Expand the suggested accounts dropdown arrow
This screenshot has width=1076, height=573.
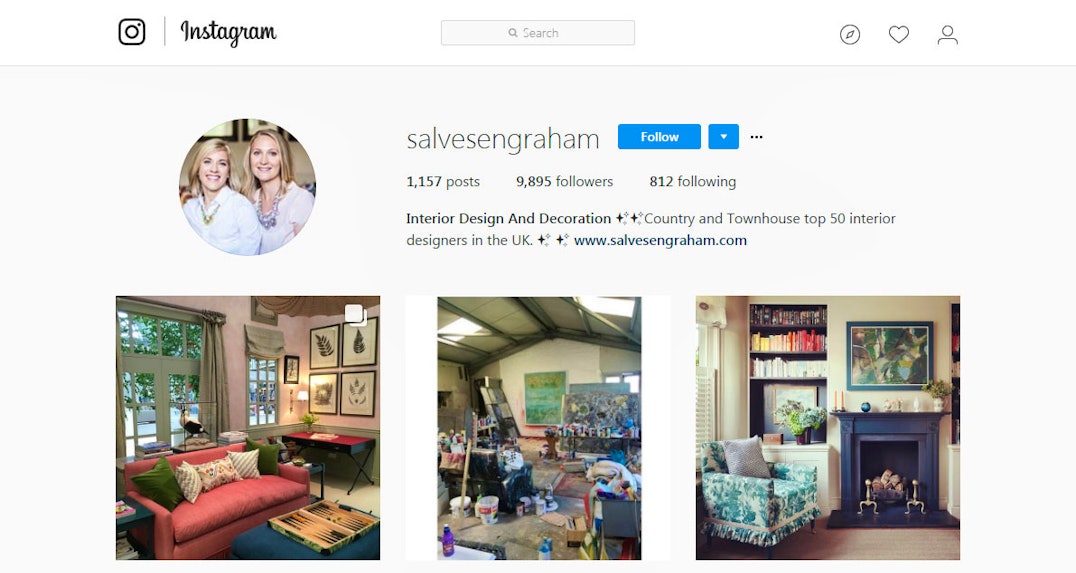click(723, 137)
